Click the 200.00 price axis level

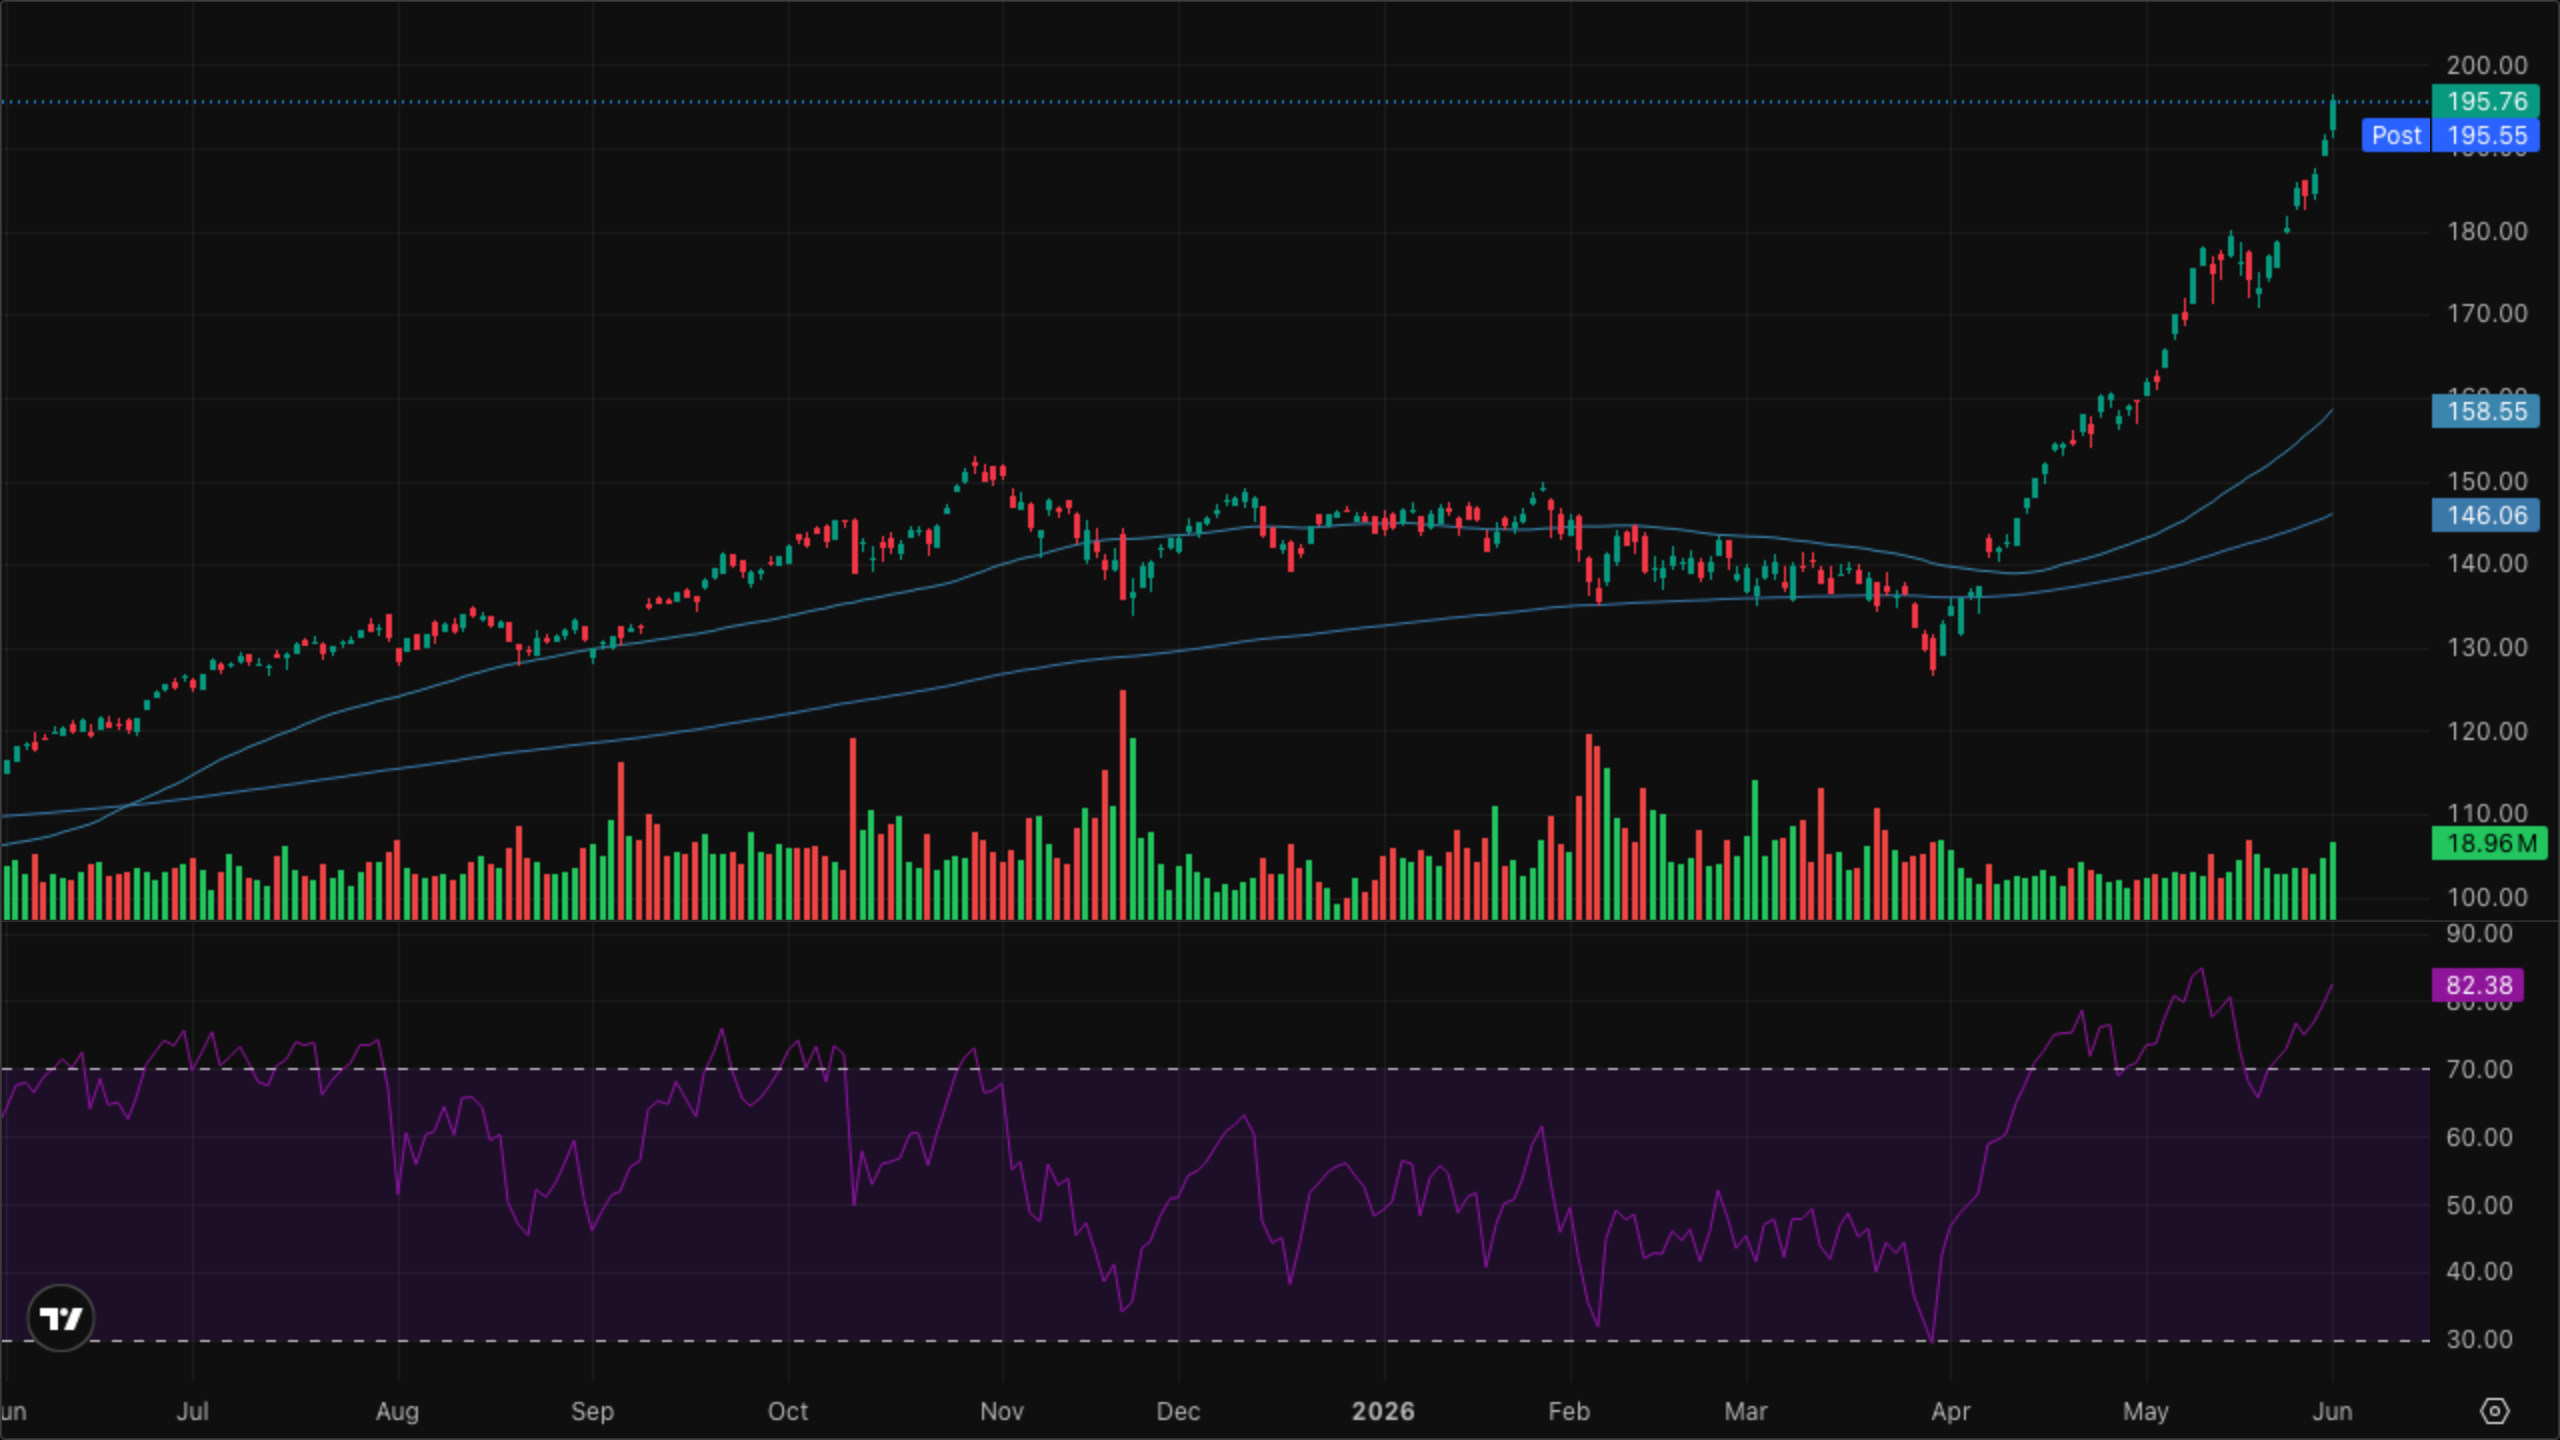pyautogui.click(x=2486, y=65)
